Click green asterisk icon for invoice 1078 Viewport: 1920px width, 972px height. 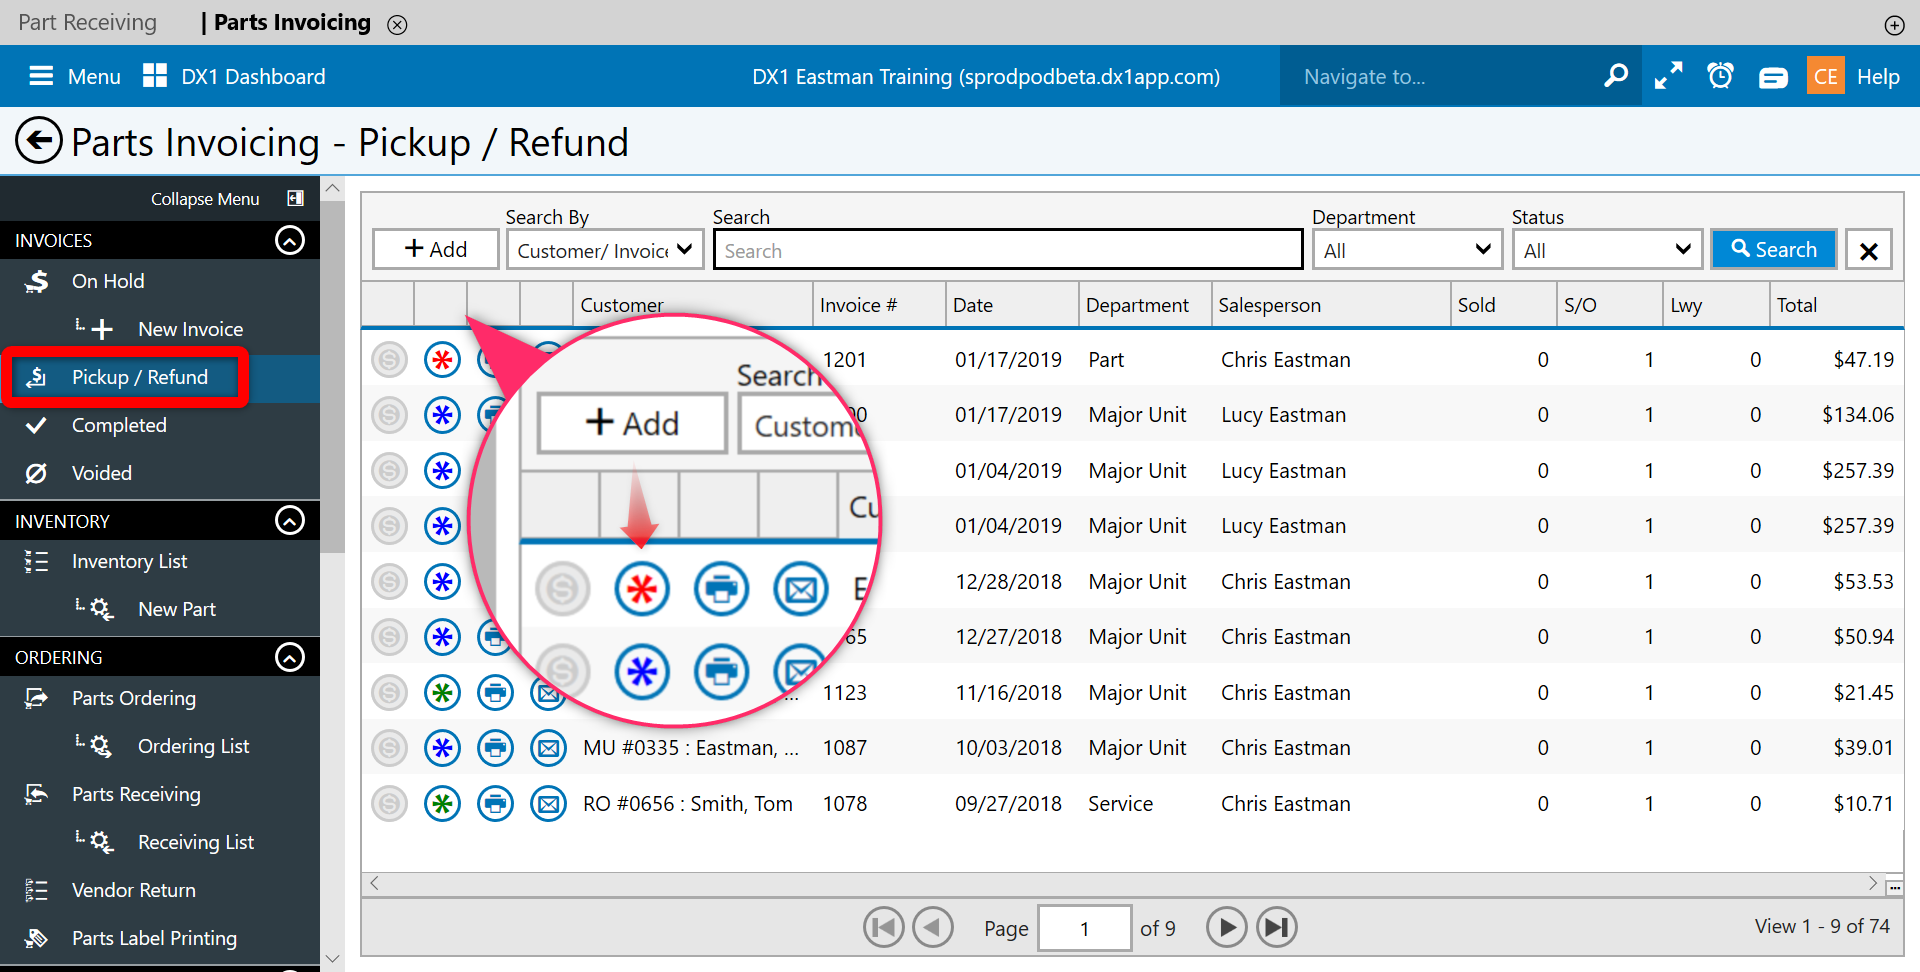442,803
